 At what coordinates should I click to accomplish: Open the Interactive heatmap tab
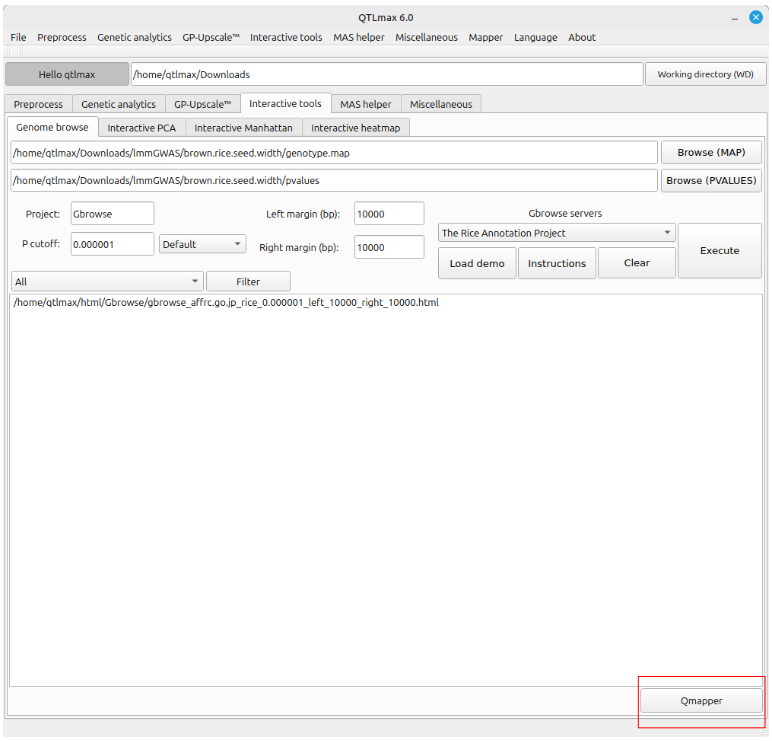click(355, 128)
